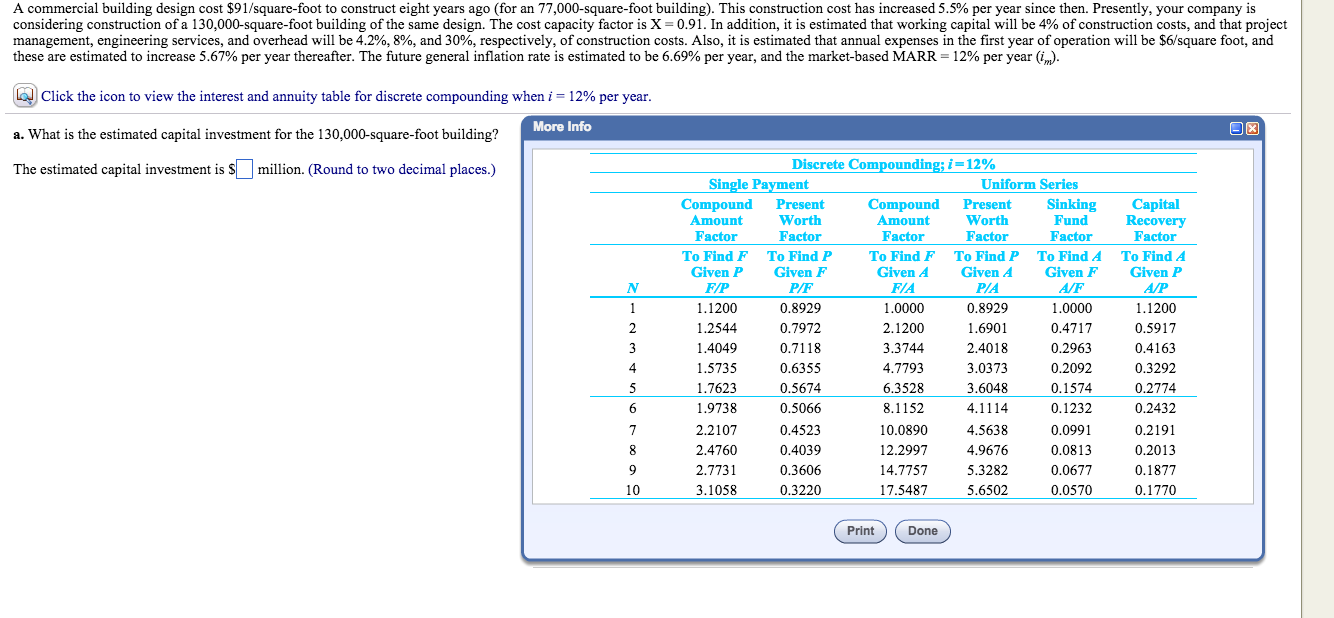The image size is (1334, 618).
Task: Click the 'Round to two decimal places' hint
Action: (x=402, y=169)
